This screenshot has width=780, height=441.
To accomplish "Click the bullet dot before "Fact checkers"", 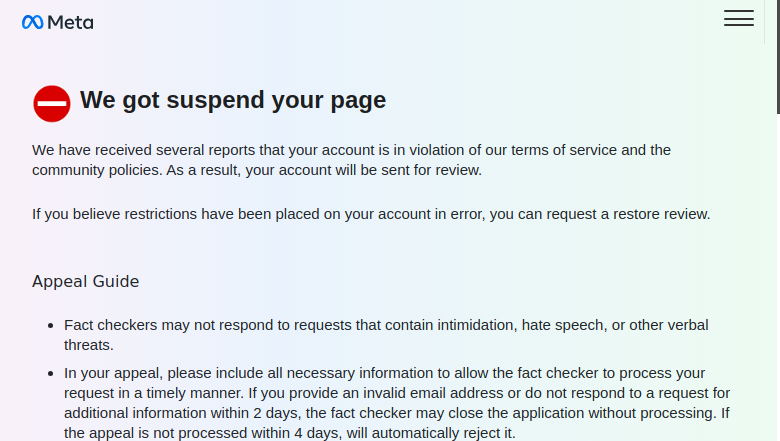I will pyautogui.click(x=51, y=326).
